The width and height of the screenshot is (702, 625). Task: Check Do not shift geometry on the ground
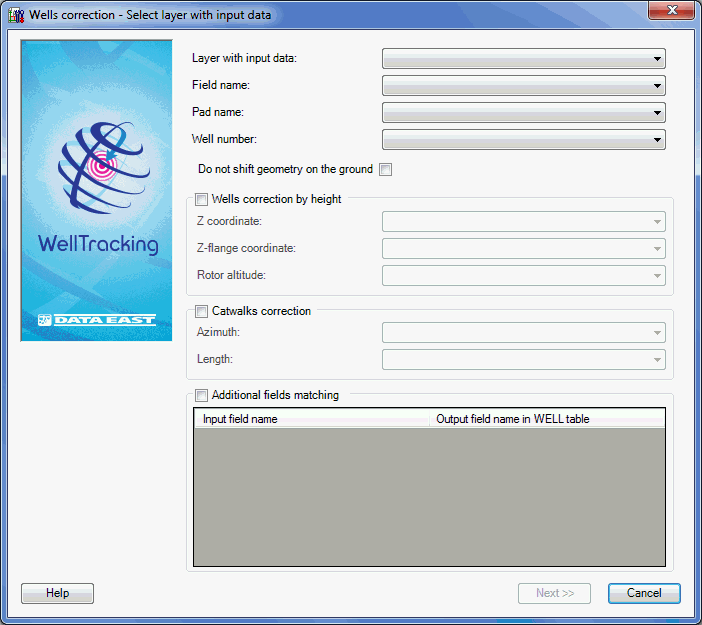[385, 170]
